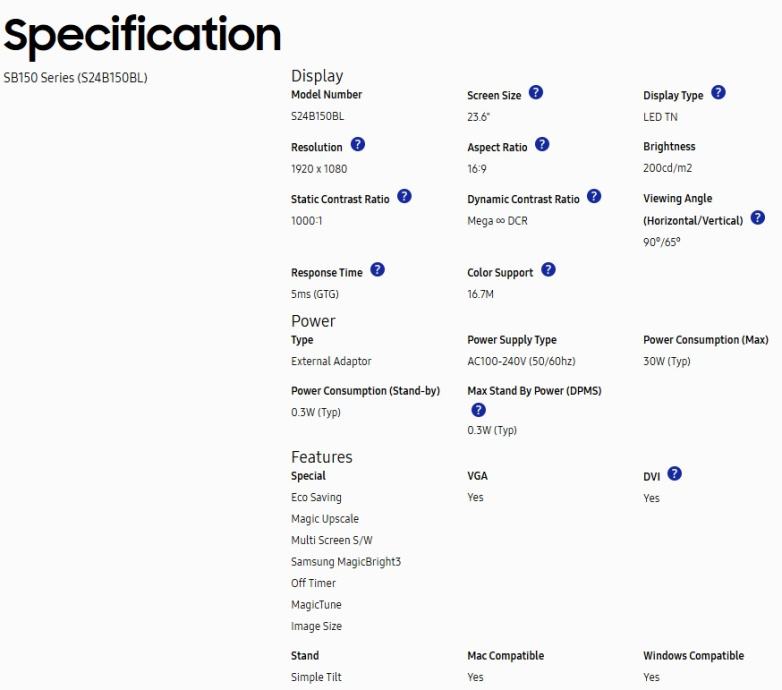Click the Model Number value S24B150BL

(x=317, y=117)
